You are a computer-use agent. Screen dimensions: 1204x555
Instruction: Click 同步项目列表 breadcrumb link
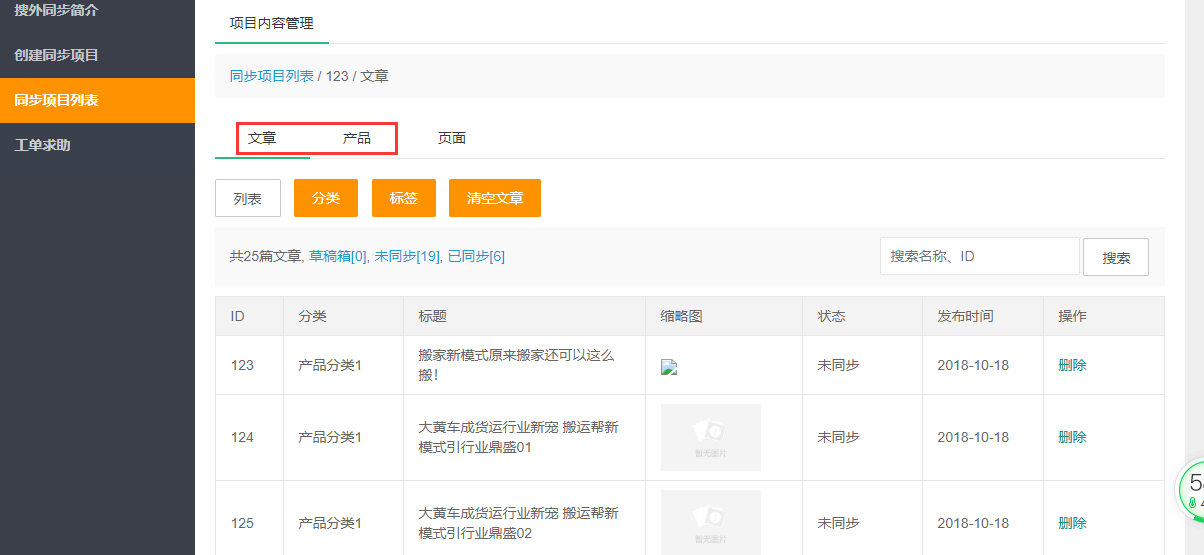click(x=272, y=76)
